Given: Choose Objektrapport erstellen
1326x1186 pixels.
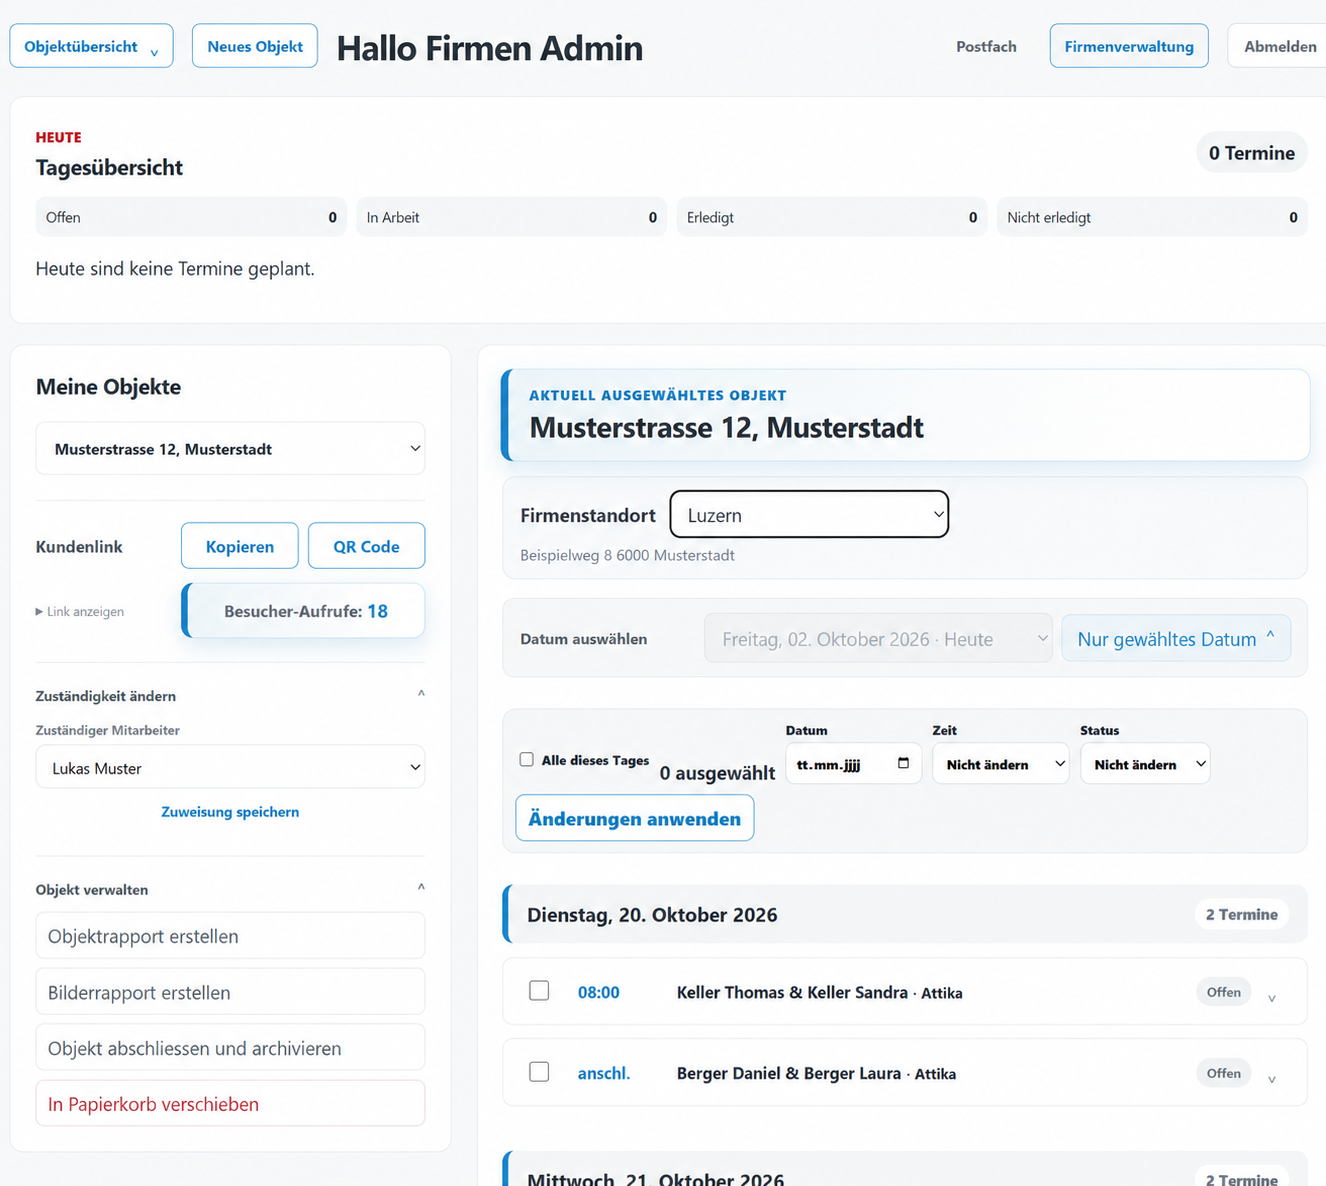Looking at the screenshot, I should tap(230, 936).
